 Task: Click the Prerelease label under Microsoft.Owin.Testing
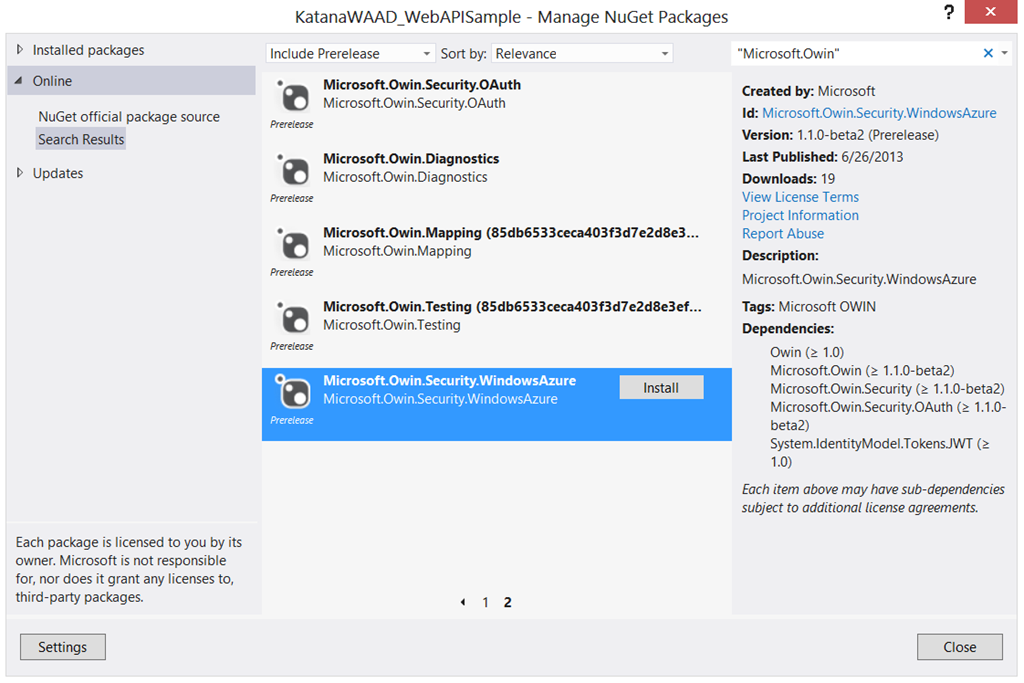292,346
